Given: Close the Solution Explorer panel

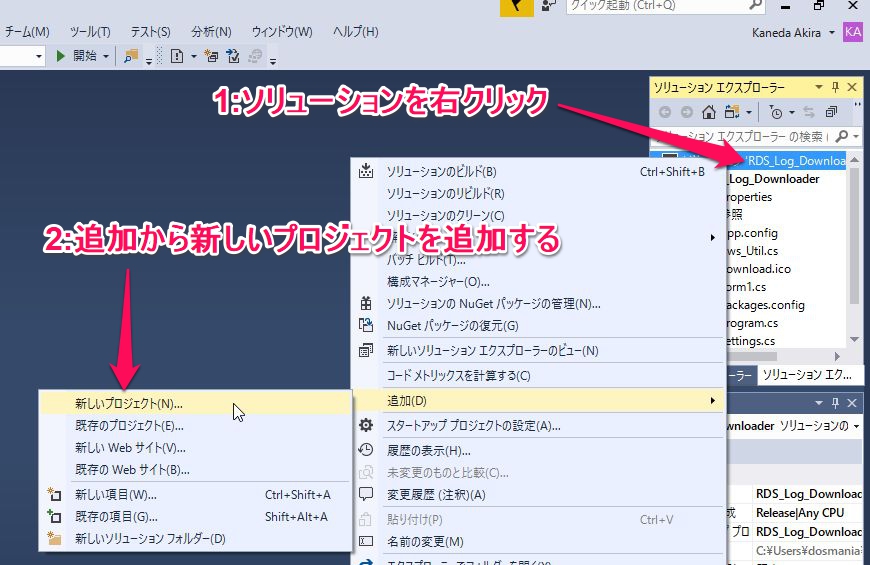Looking at the screenshot, I should [x=852, y=88].
